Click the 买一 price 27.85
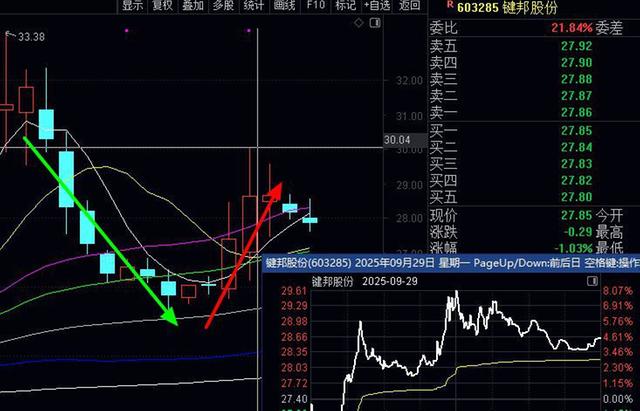640x411 pixels. pyautogui.click(x=576, y=131)
